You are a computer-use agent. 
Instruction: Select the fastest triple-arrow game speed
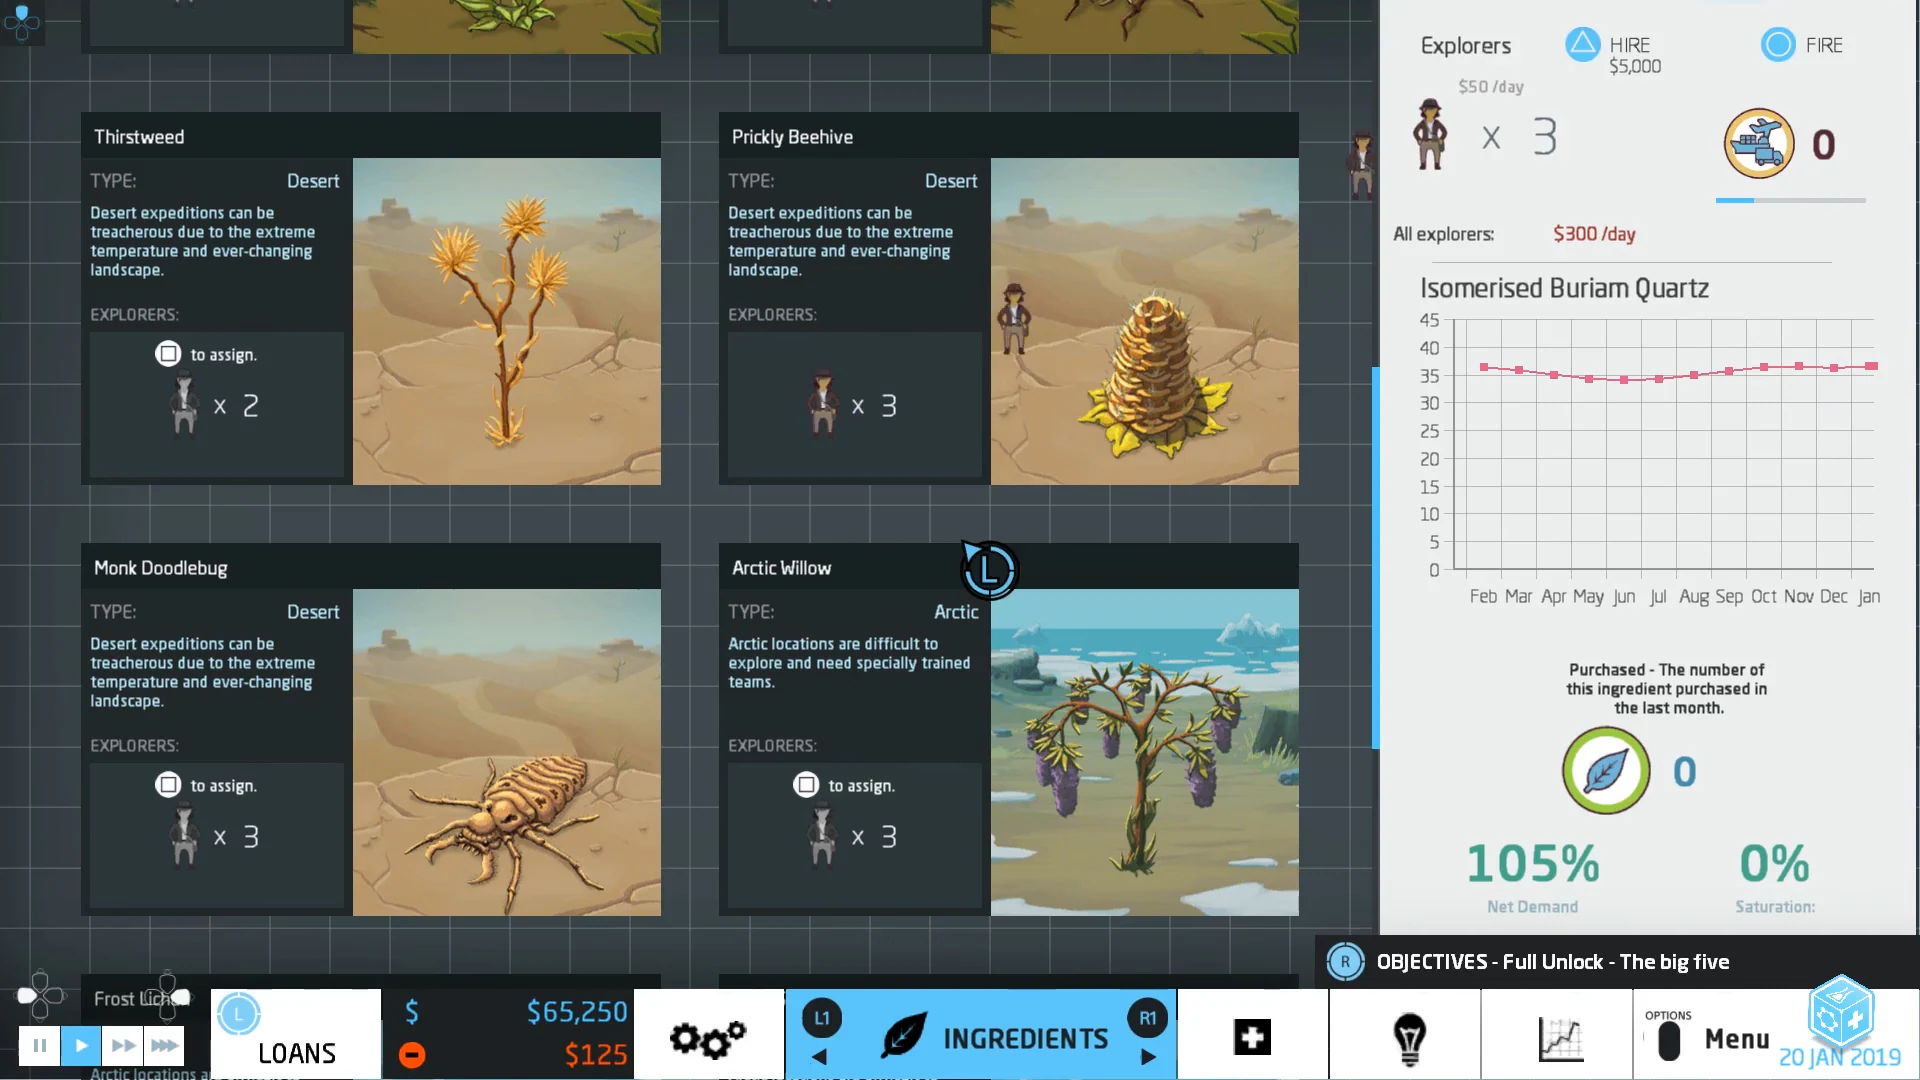(164, 1045)
